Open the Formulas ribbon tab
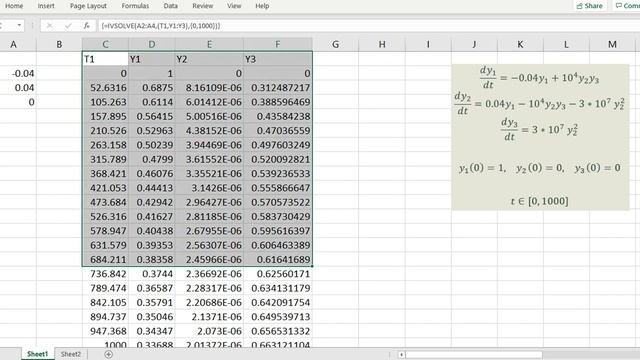The width and height of the screenshot is (640, 360). [135, 6]
